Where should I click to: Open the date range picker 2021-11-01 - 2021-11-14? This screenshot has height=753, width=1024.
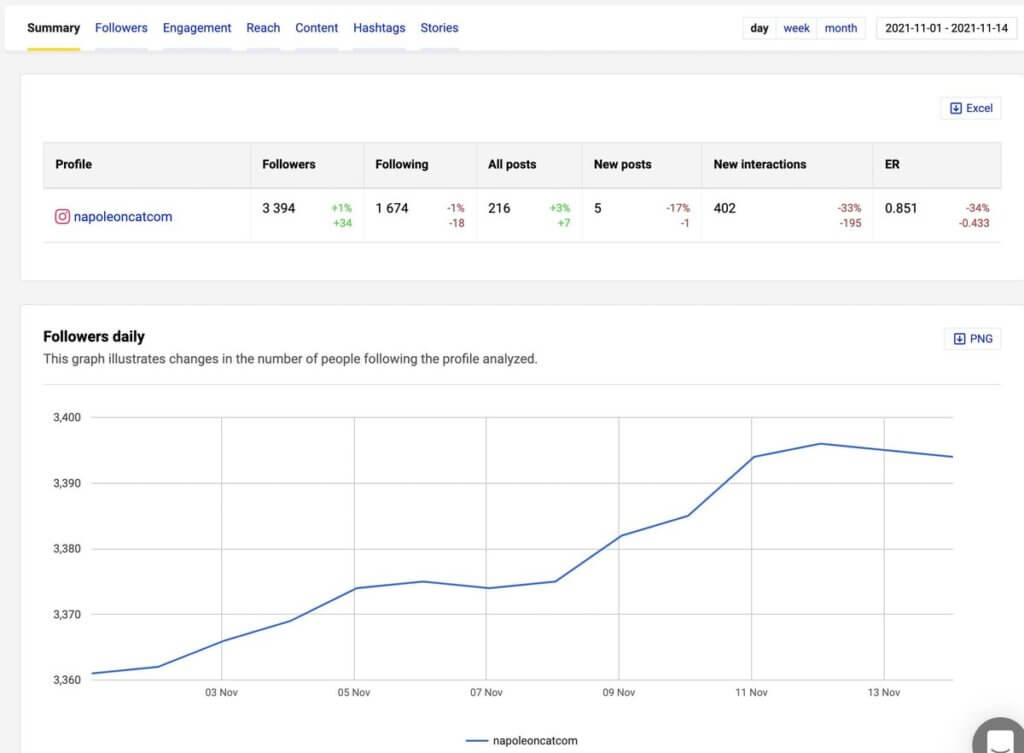coord(946,28)
